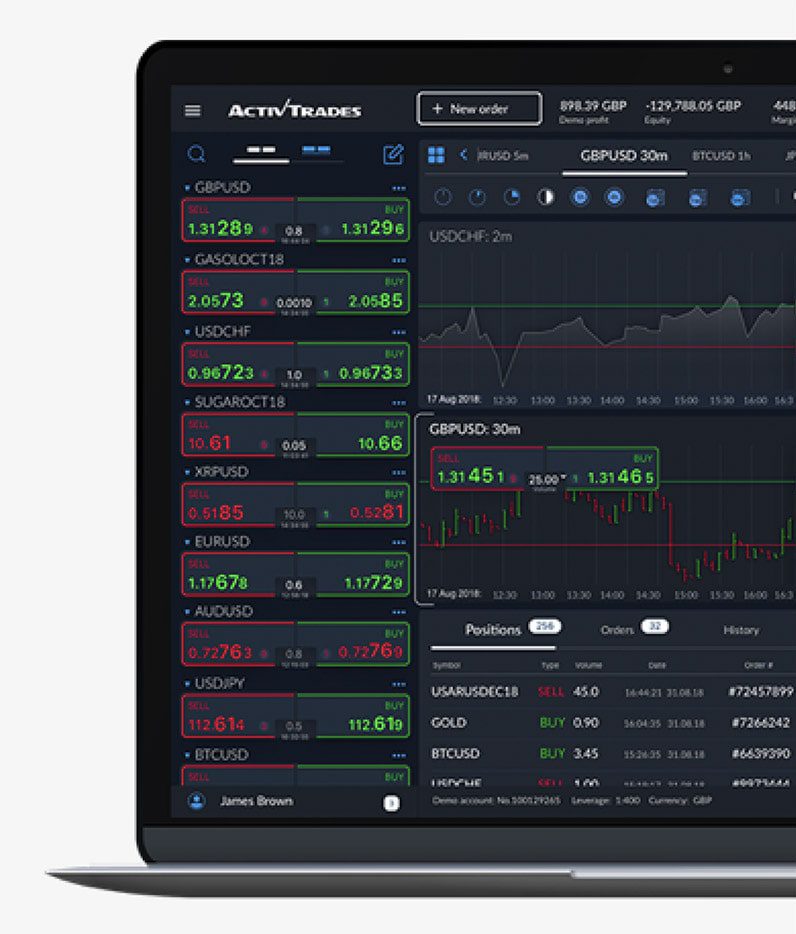The width and height of the screenshot is (796, 934).
Task: Open the chart grid layout icon
Action: click(x=436, y=155)
